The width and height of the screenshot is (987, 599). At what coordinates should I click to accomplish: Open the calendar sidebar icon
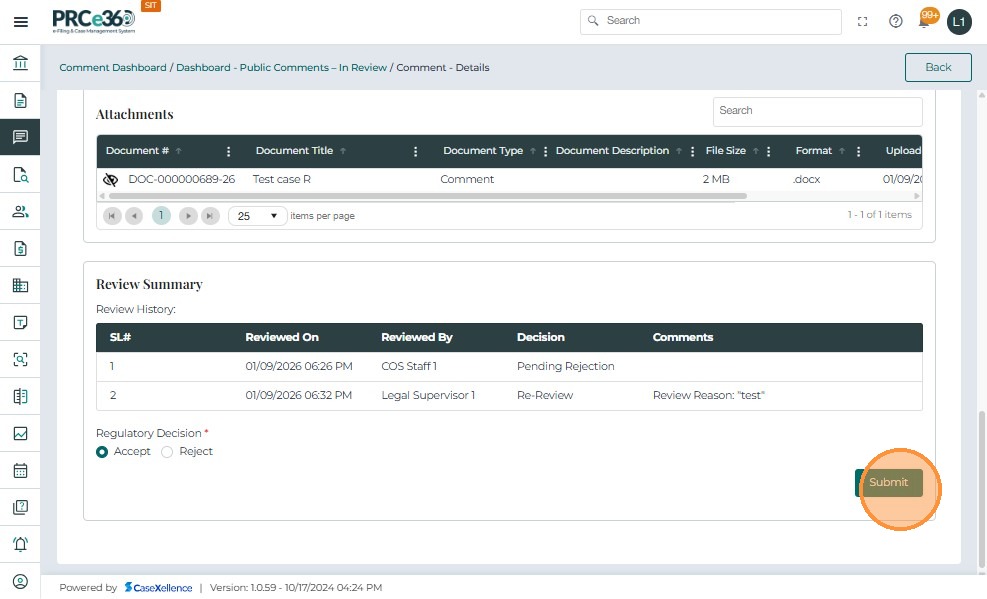[x=20, y=470]
